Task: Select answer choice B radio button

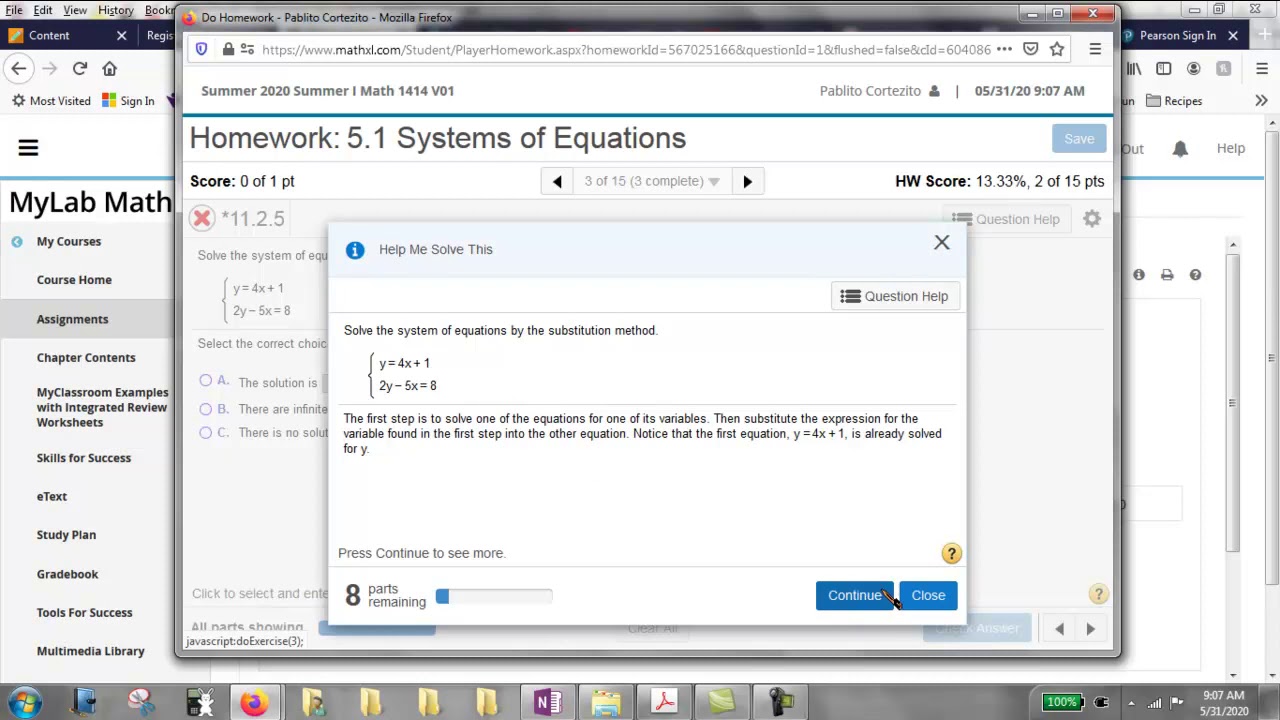Action: pyautogui.click(x=205, y=408)
